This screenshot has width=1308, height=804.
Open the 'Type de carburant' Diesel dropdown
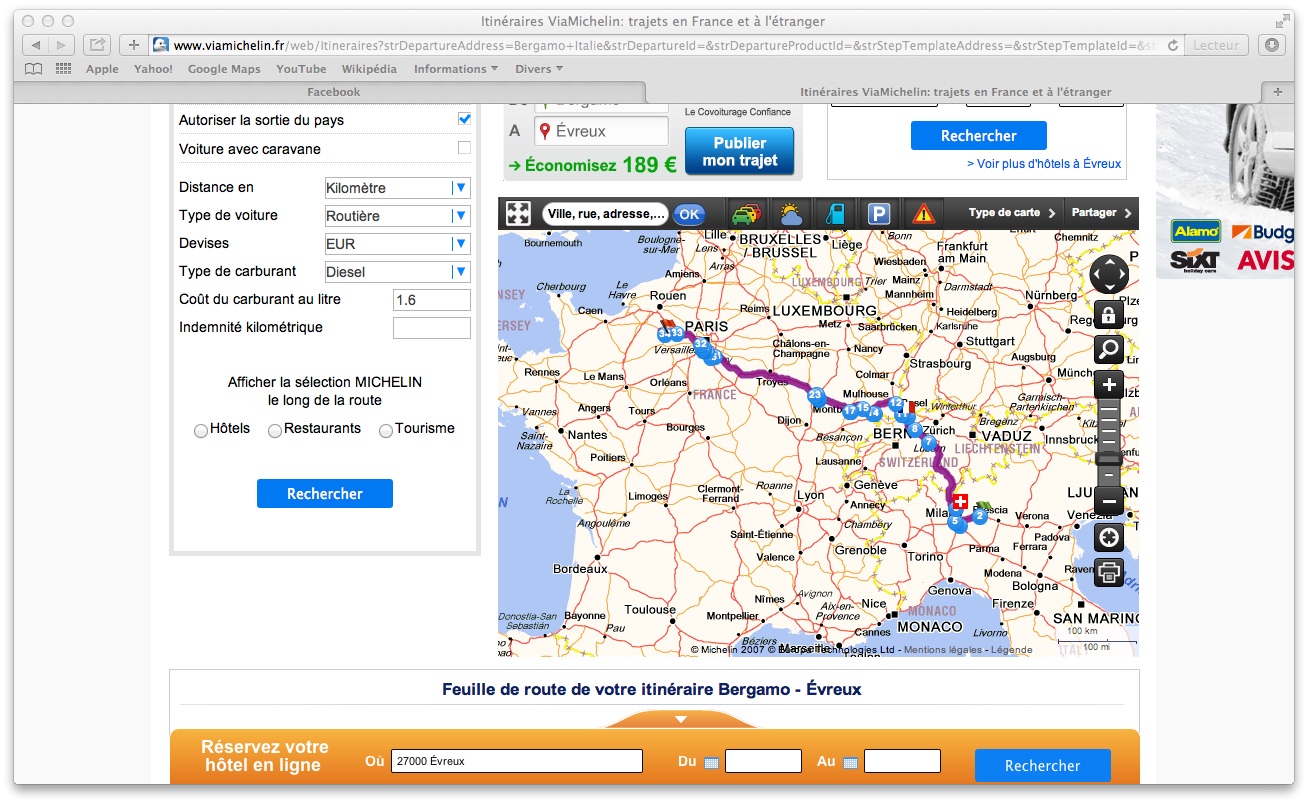pos(397,272)
